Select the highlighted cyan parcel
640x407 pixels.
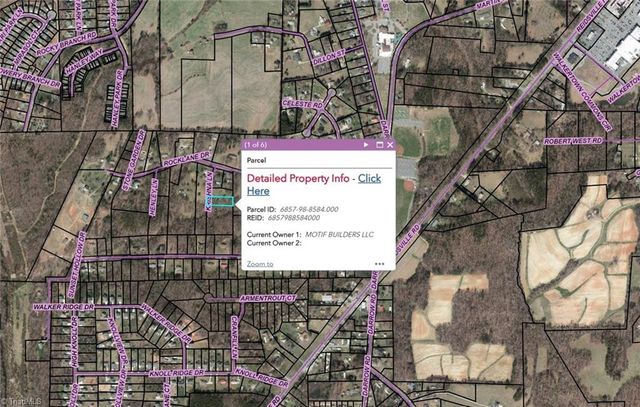222,201
